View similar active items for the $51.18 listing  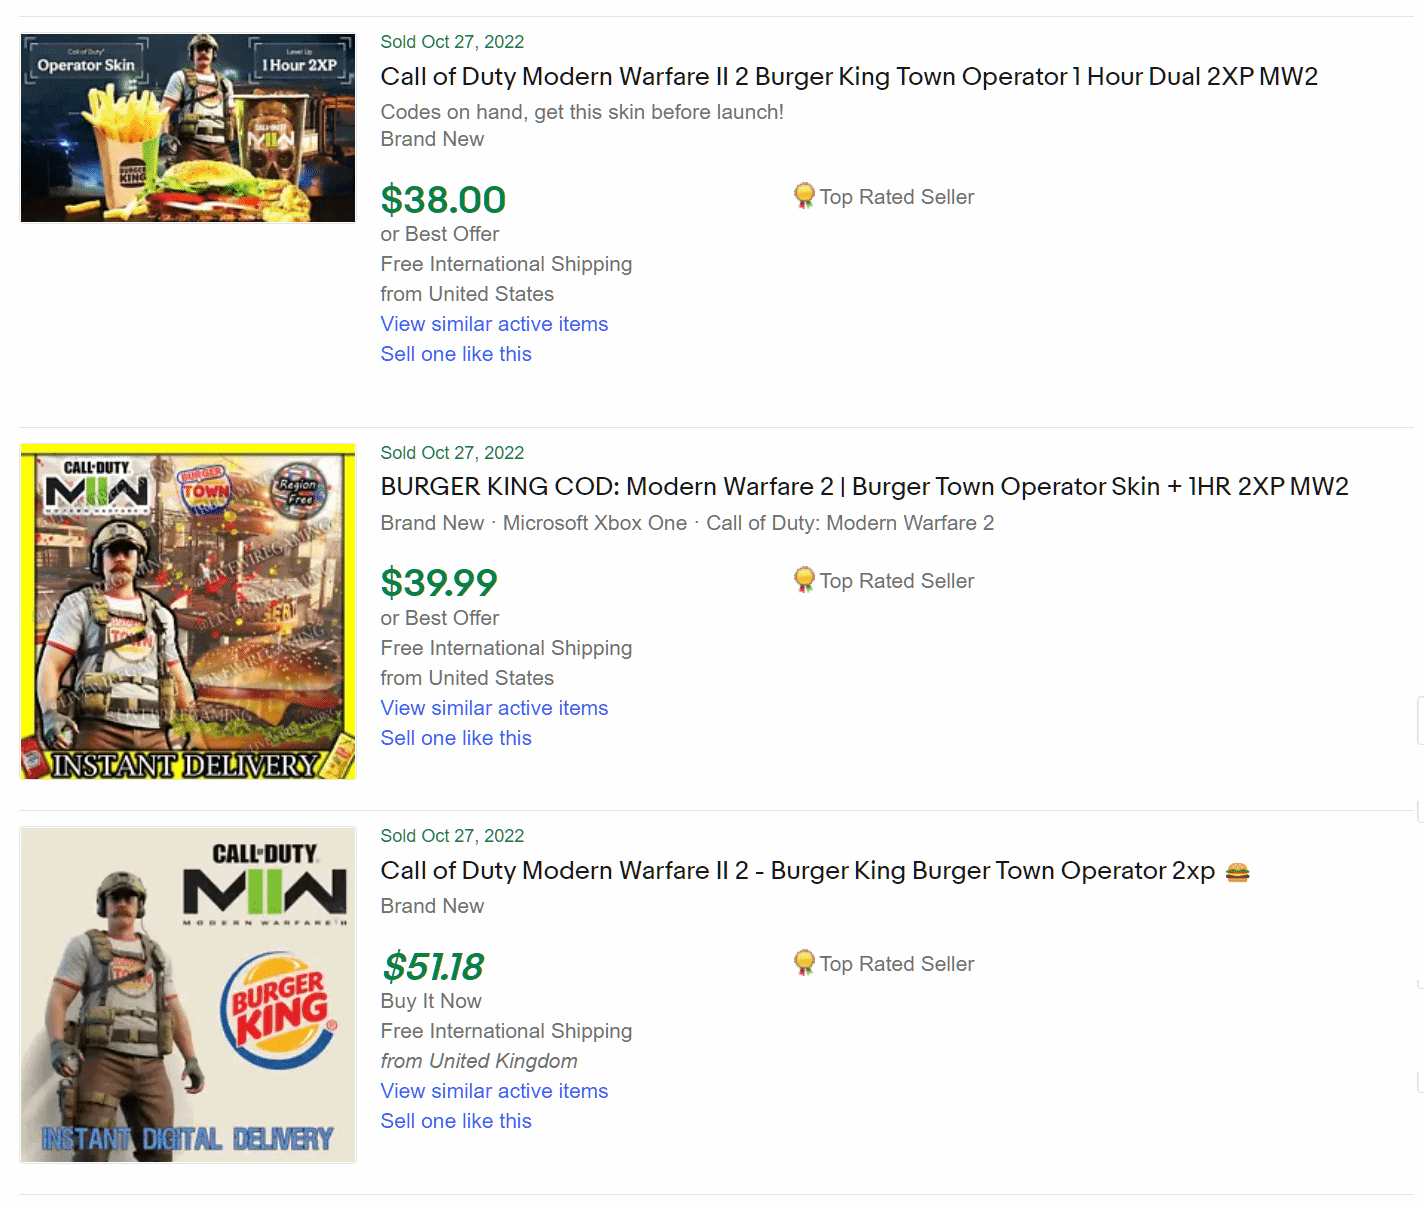494,1091
